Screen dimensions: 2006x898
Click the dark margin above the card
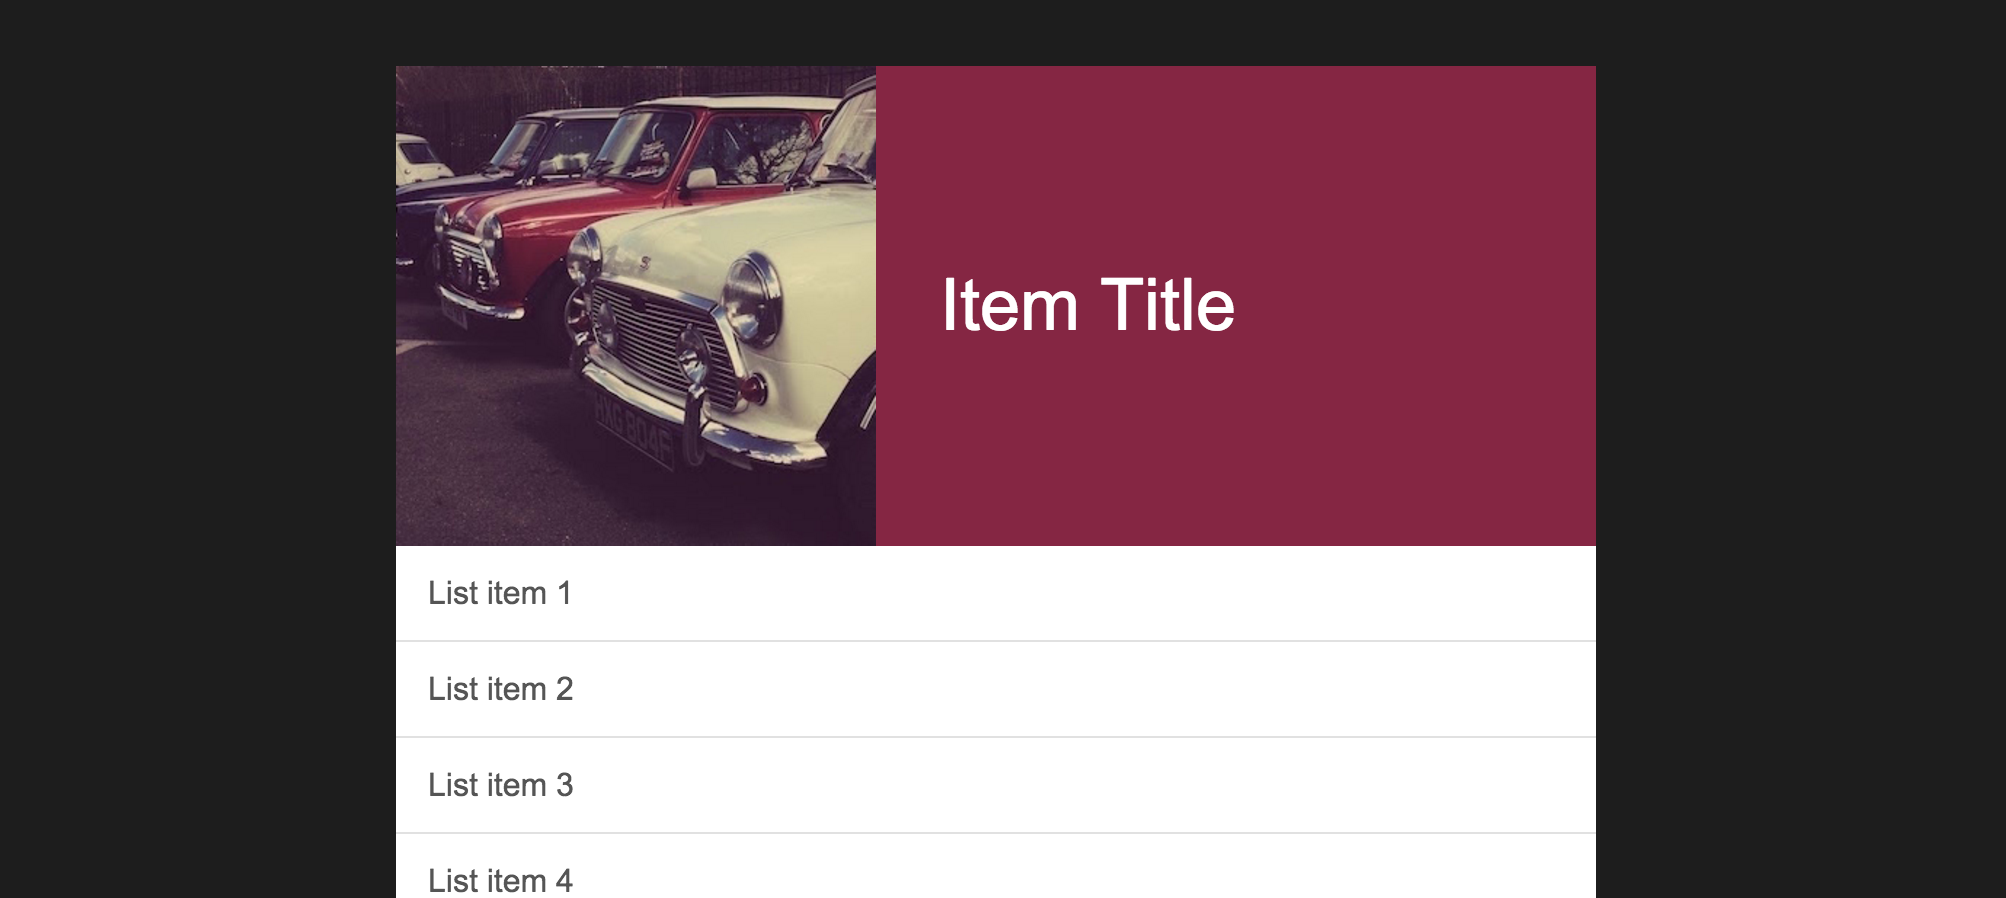coord(1000,32)
